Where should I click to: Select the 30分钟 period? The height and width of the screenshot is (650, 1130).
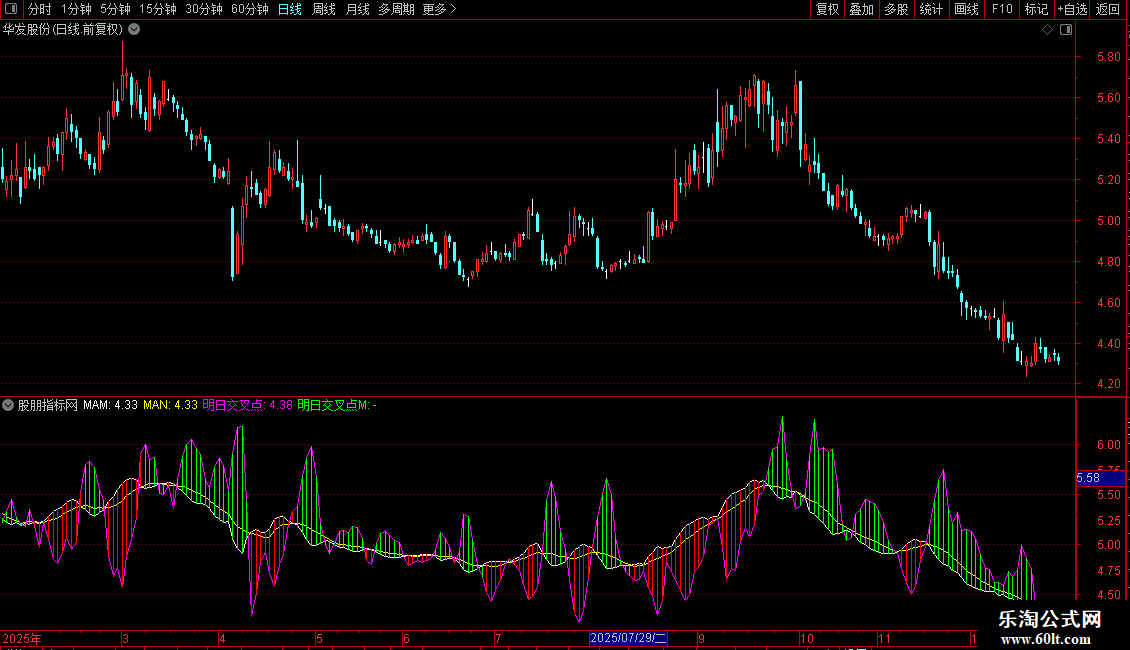click(203, 9)
